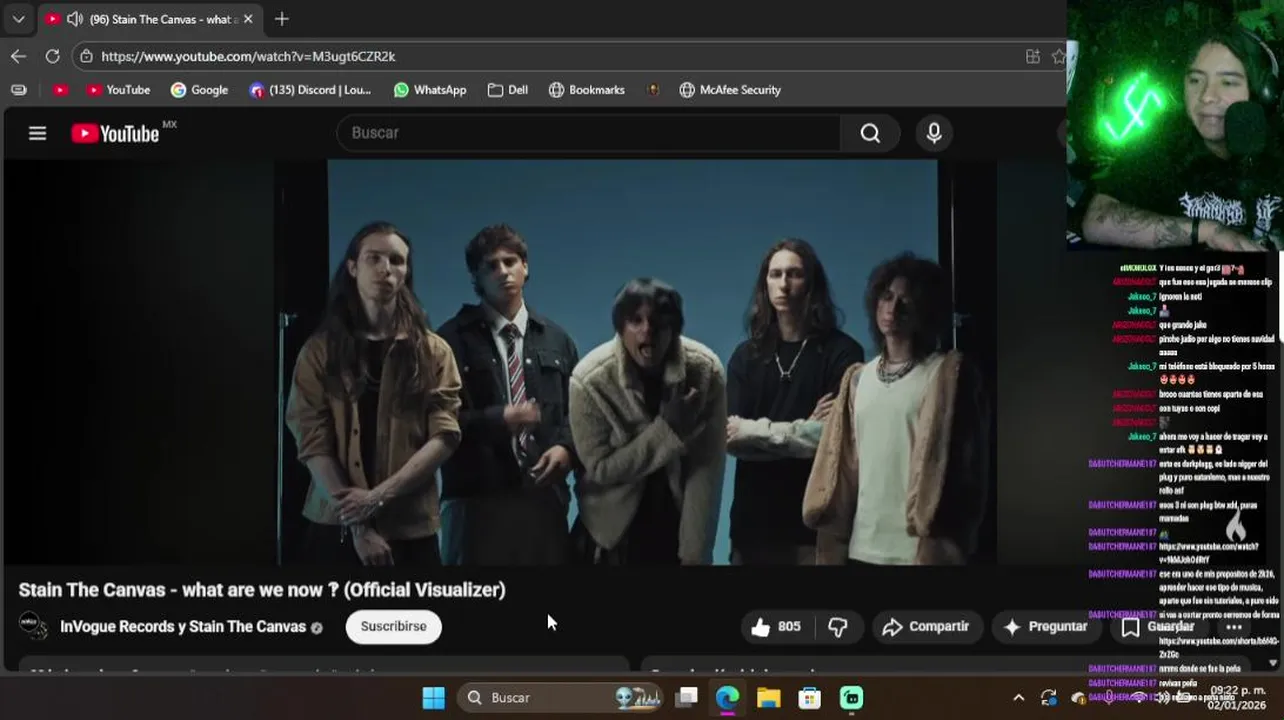Image resolution: width=1284 pixels, height=720 pixels.
Task: Open File Explorer from the taskbar
Action: point(768,698)
